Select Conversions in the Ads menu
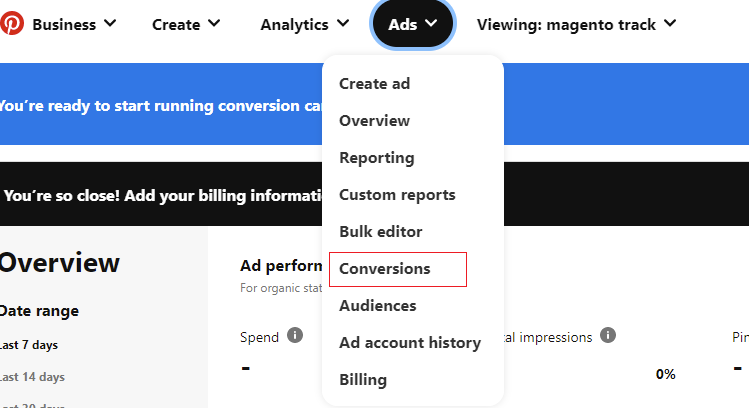749x408 pixels. (385, 269)
